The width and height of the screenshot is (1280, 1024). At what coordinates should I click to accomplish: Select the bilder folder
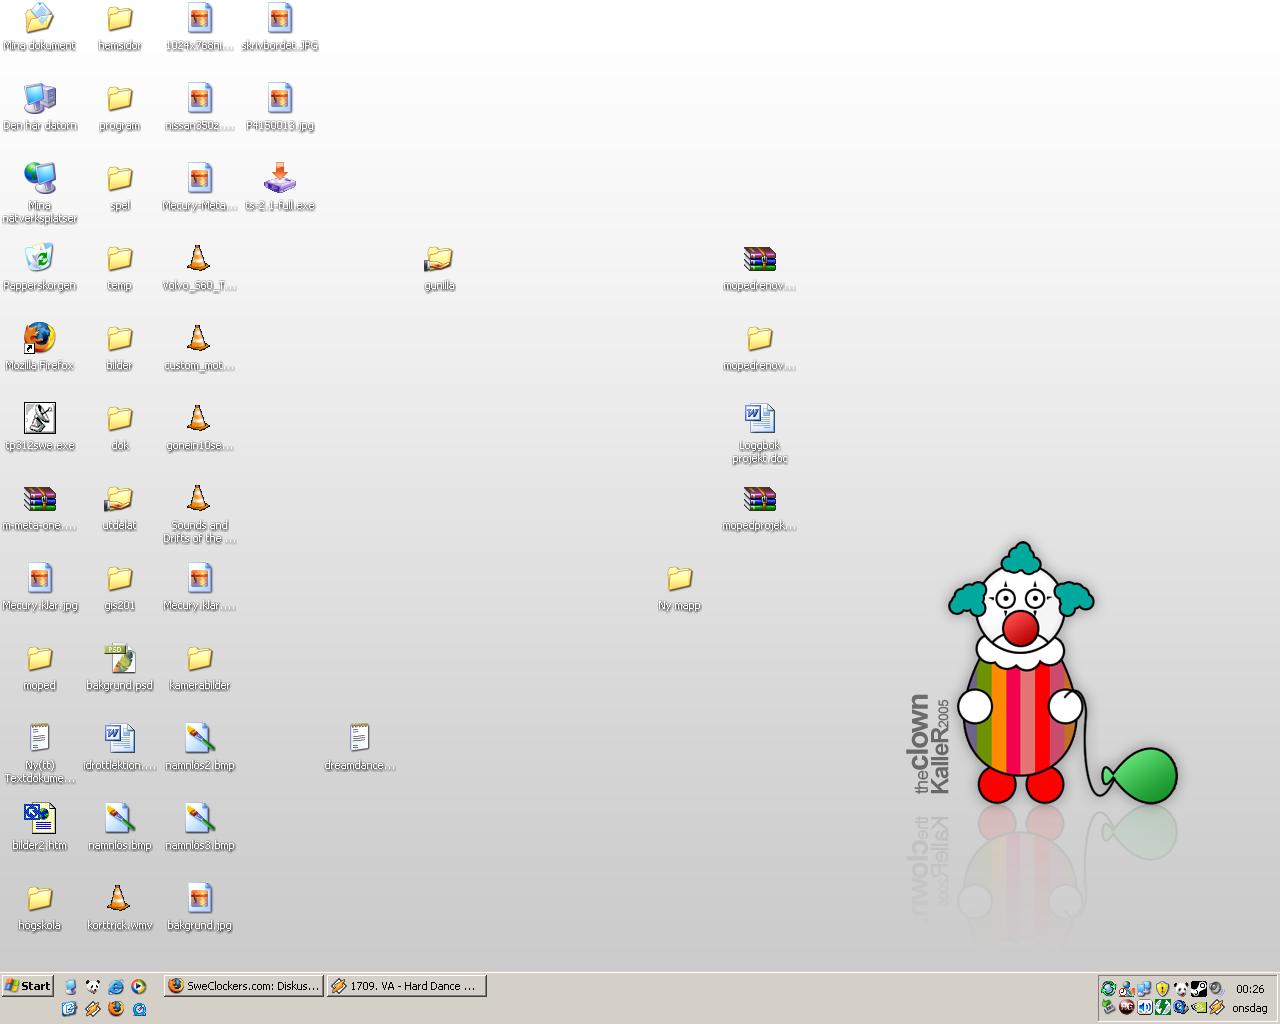click(x=119, y=346)
